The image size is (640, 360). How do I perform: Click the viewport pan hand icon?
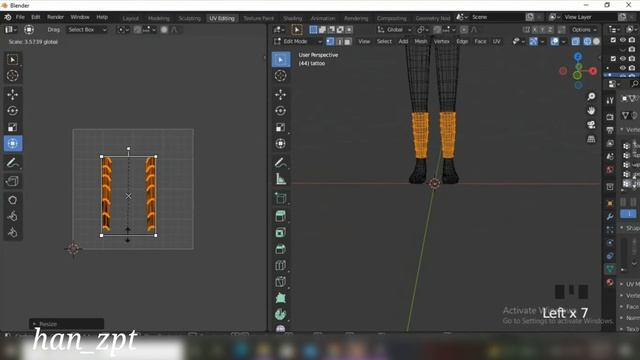coord(591,111)
